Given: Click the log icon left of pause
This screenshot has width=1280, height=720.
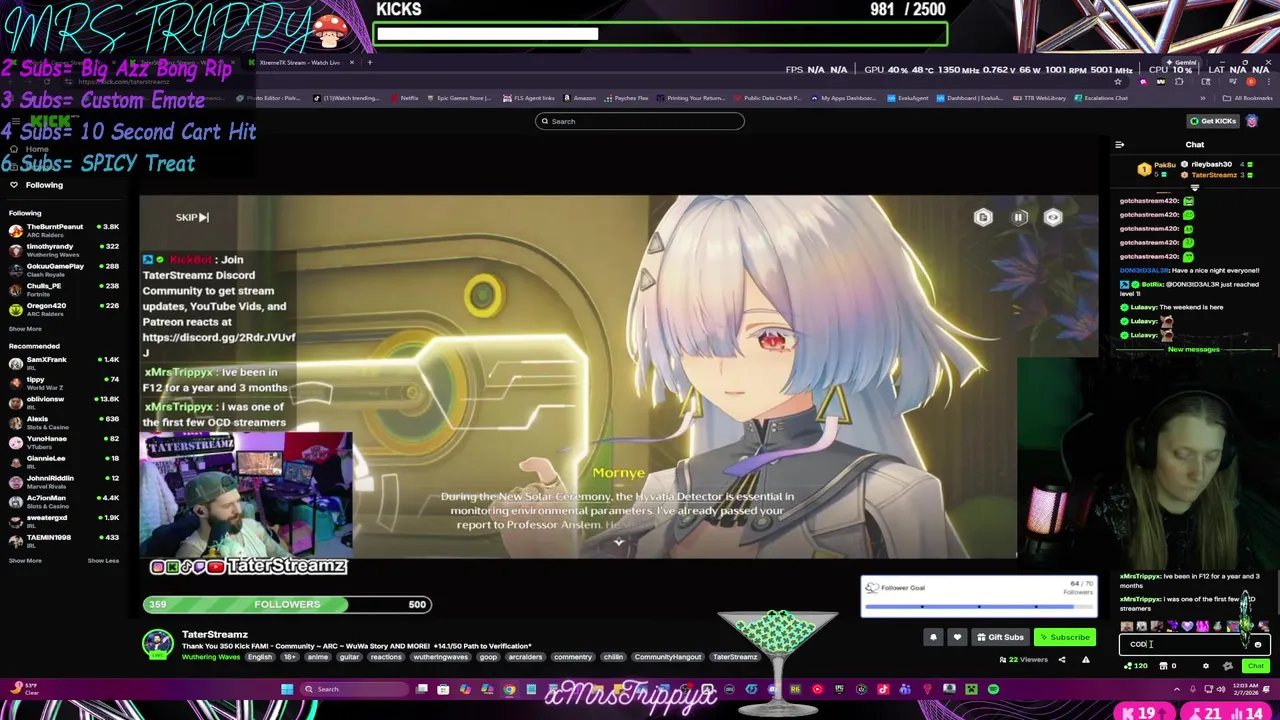Looking at the screenshot, I should pos(983,217).
